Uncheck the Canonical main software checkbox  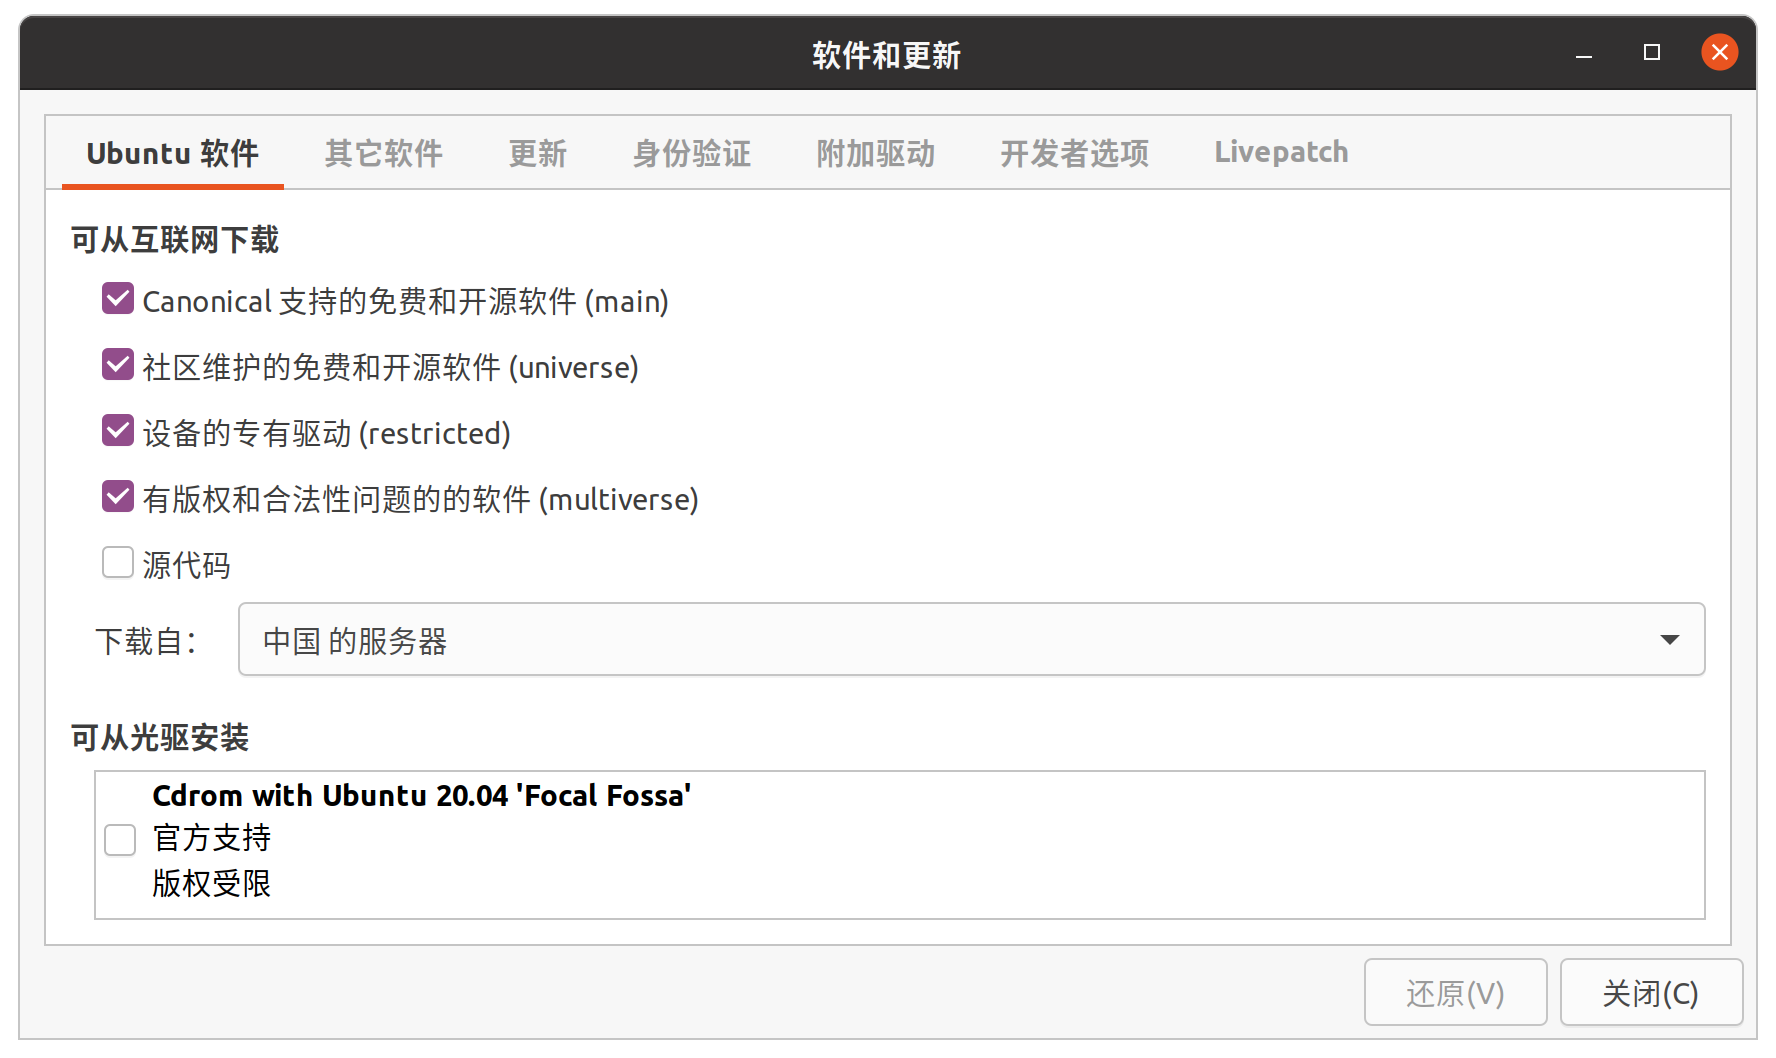tap(117, 298)
